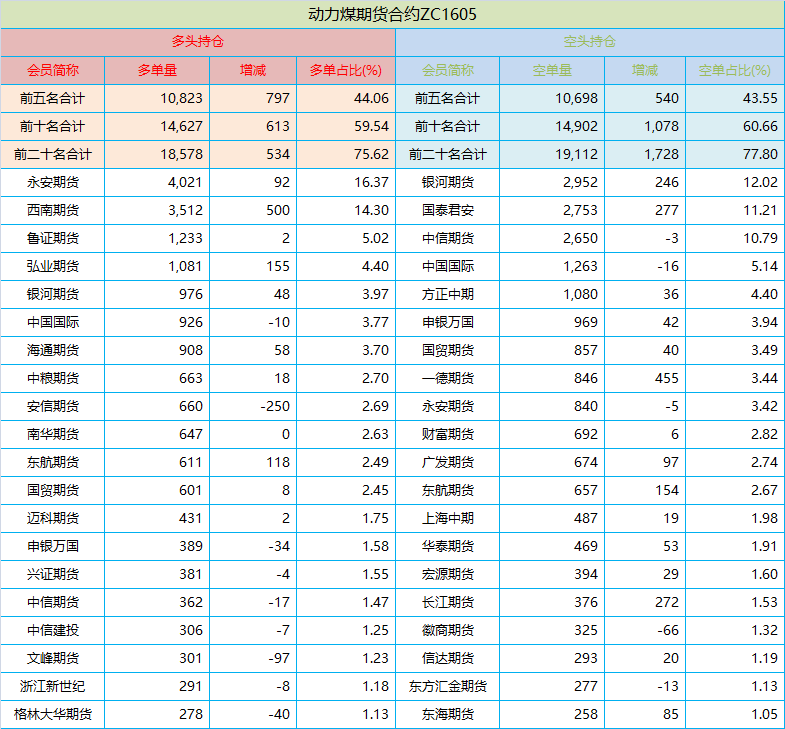Select the member name 华泰期货

click(x=448, y=547)
